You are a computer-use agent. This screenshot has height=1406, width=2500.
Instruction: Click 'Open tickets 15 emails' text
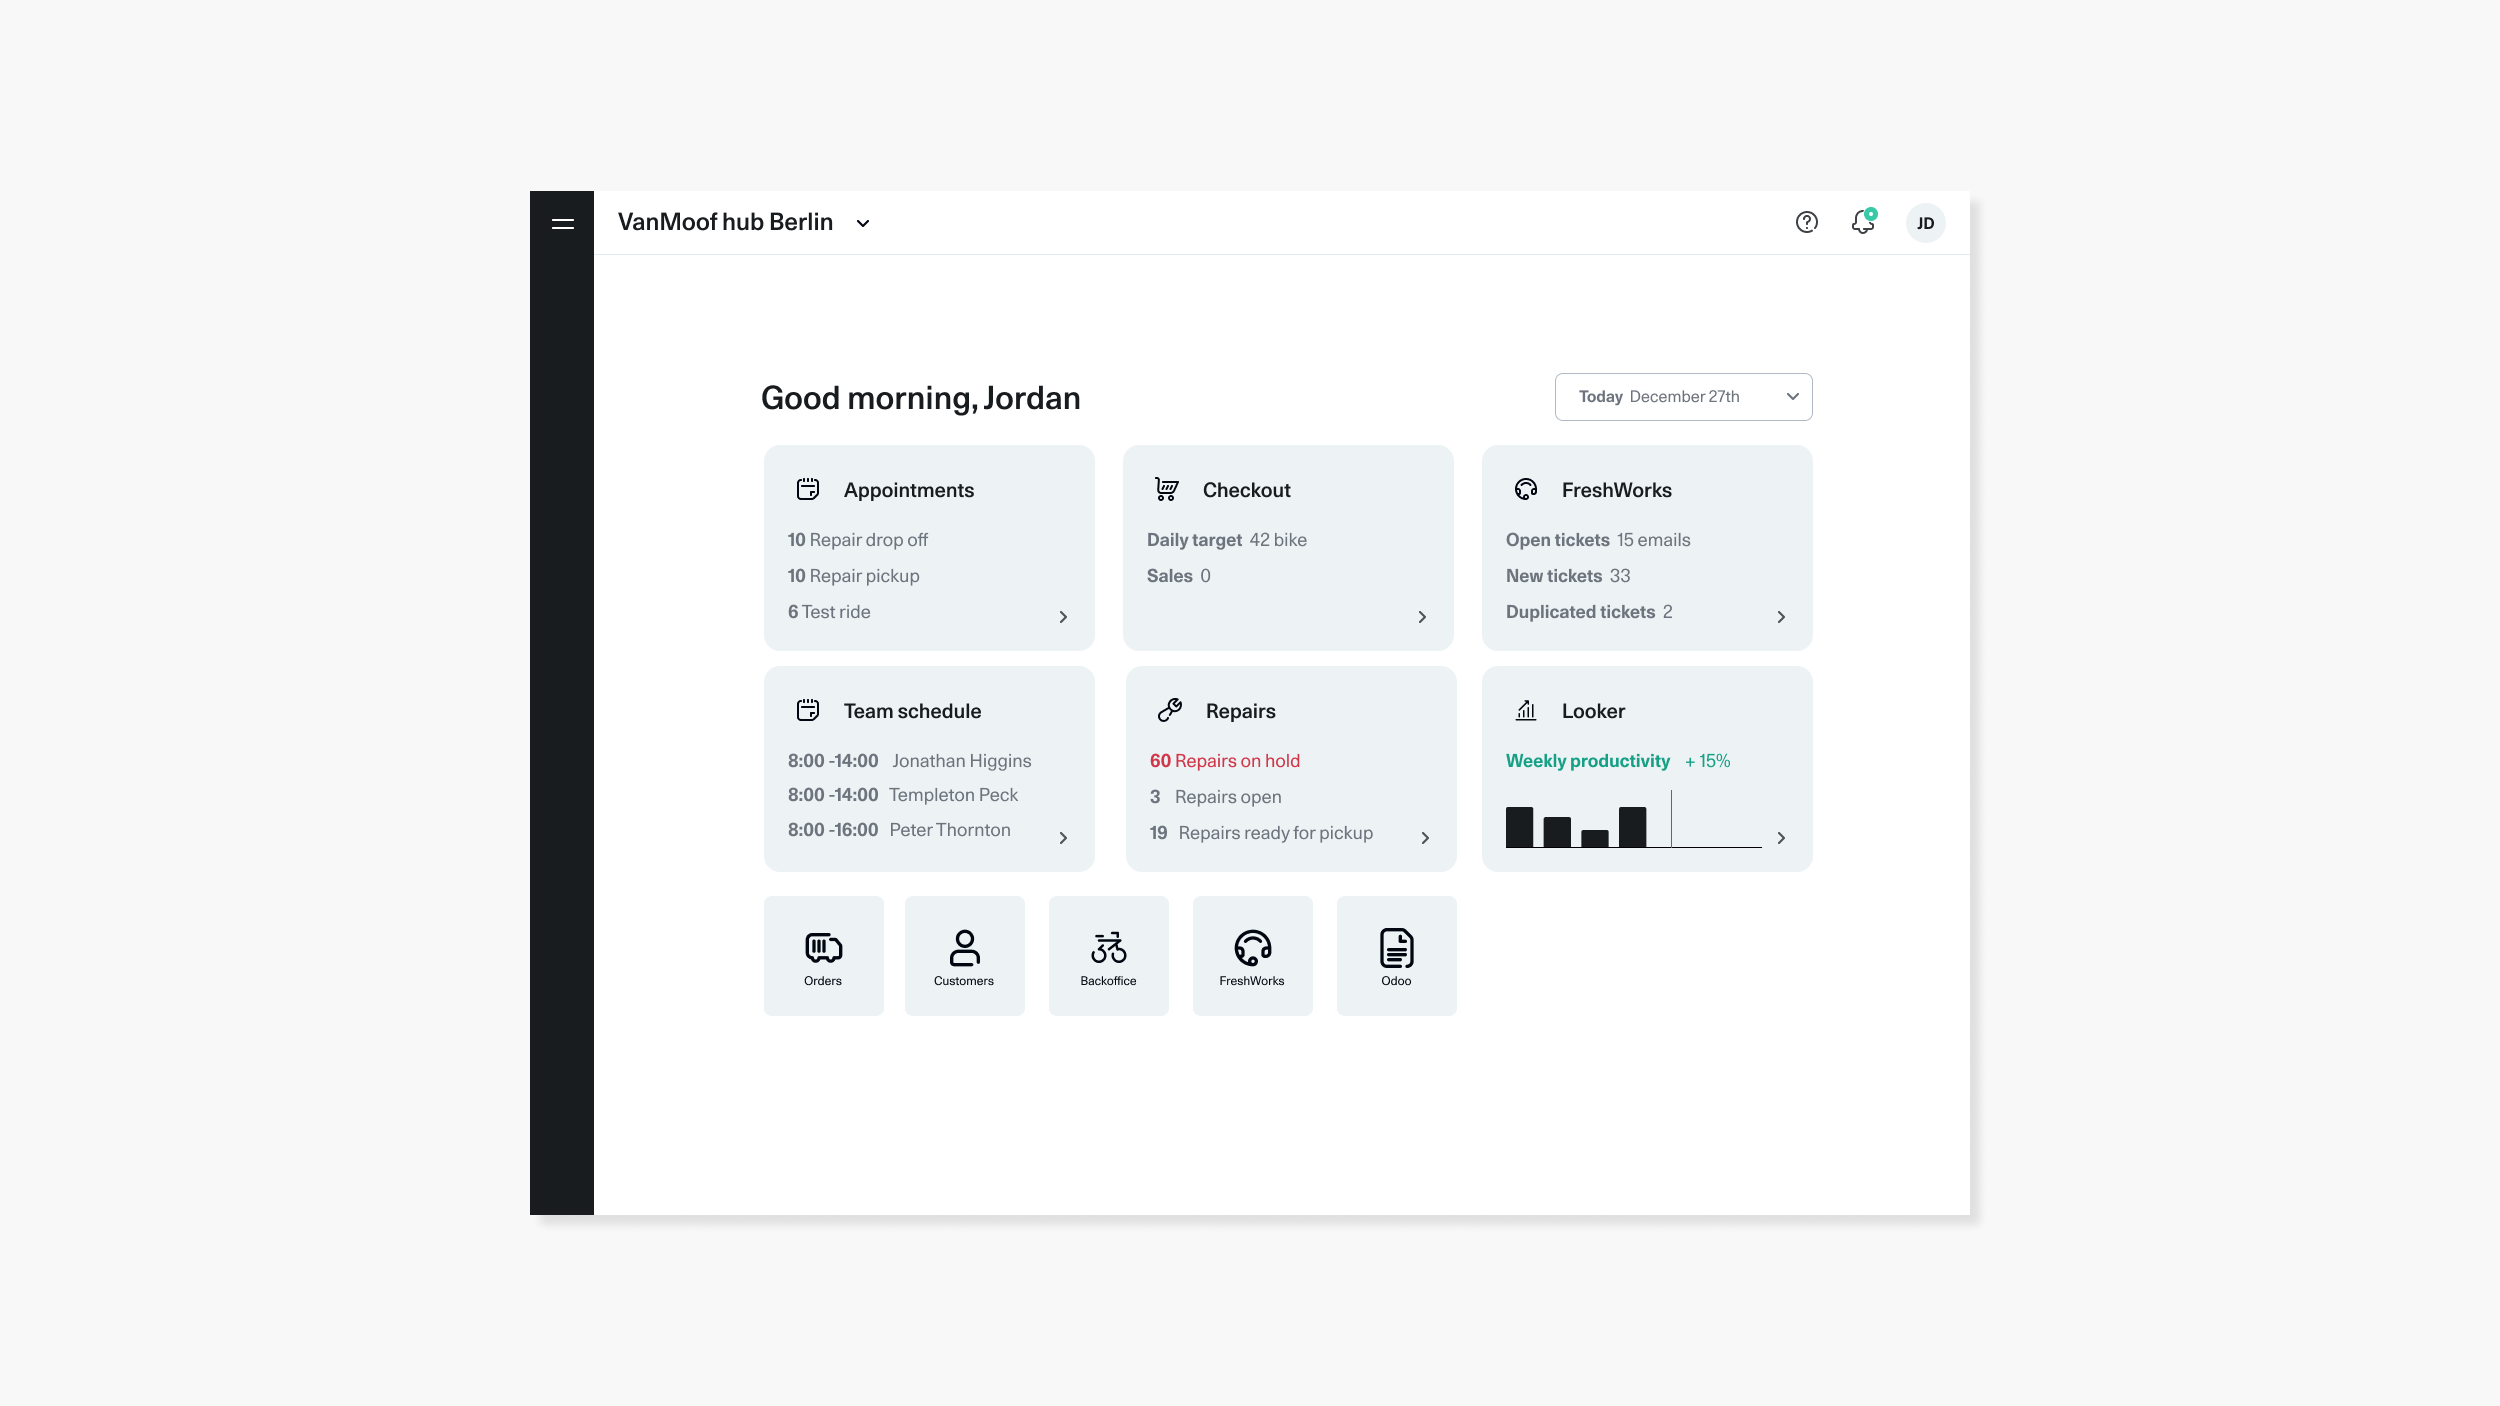pos(1598,540)
